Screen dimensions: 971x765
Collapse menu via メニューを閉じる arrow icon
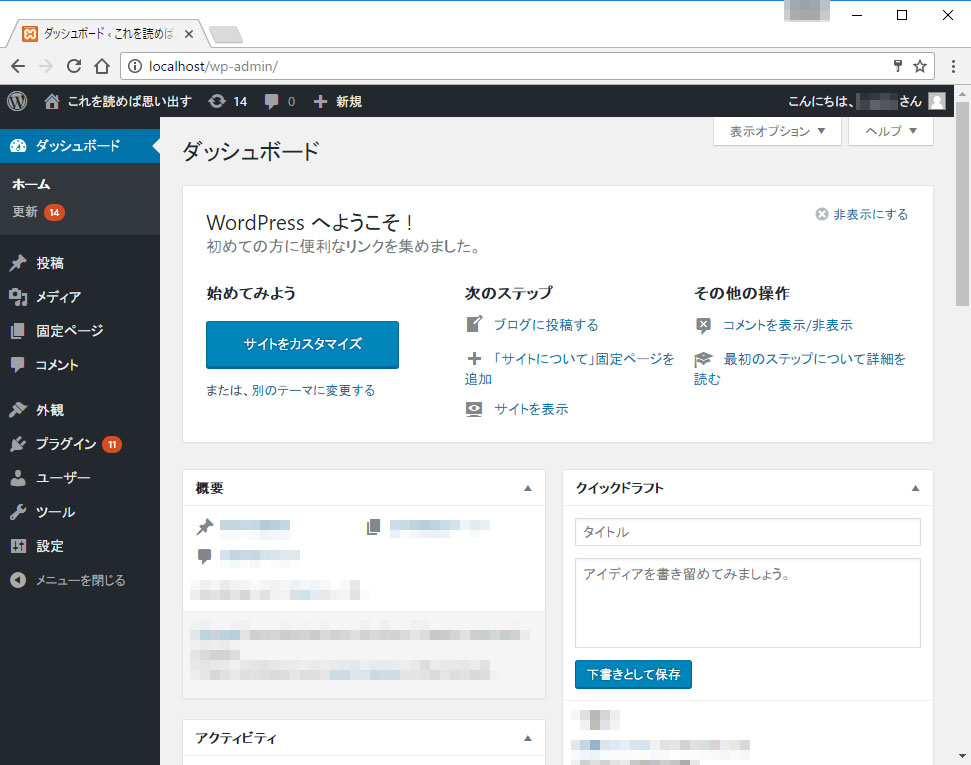pos(18,580)
